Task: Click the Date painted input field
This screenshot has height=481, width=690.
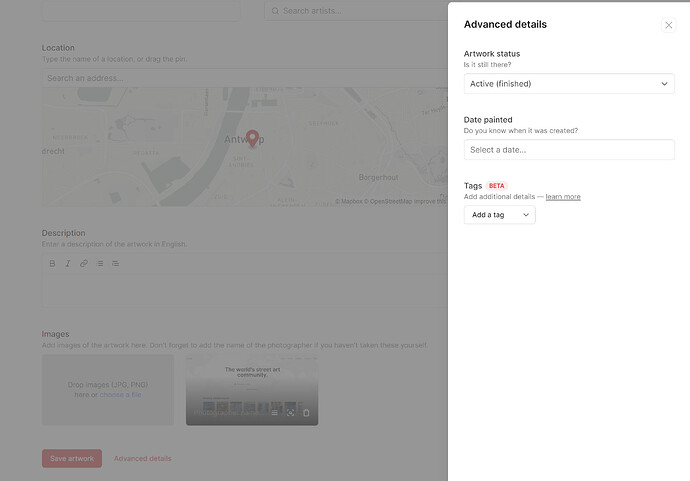Action: 569,150
